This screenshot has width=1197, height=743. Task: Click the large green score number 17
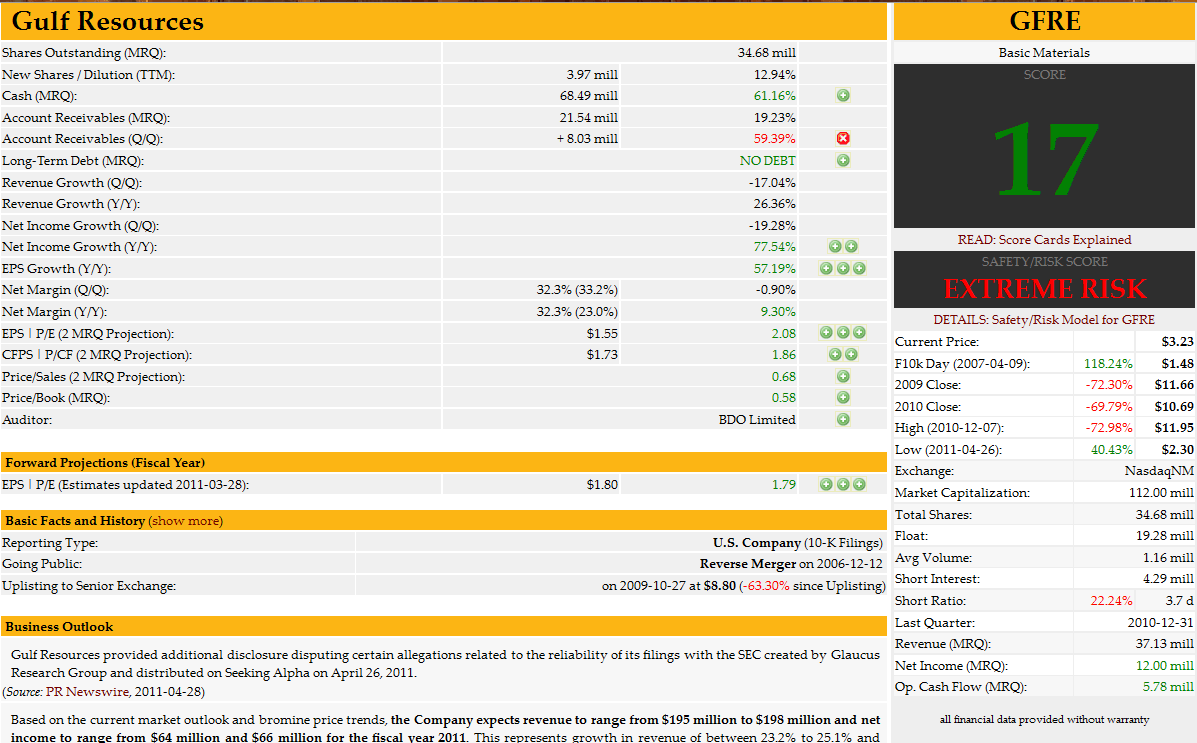pos(1044,158)
